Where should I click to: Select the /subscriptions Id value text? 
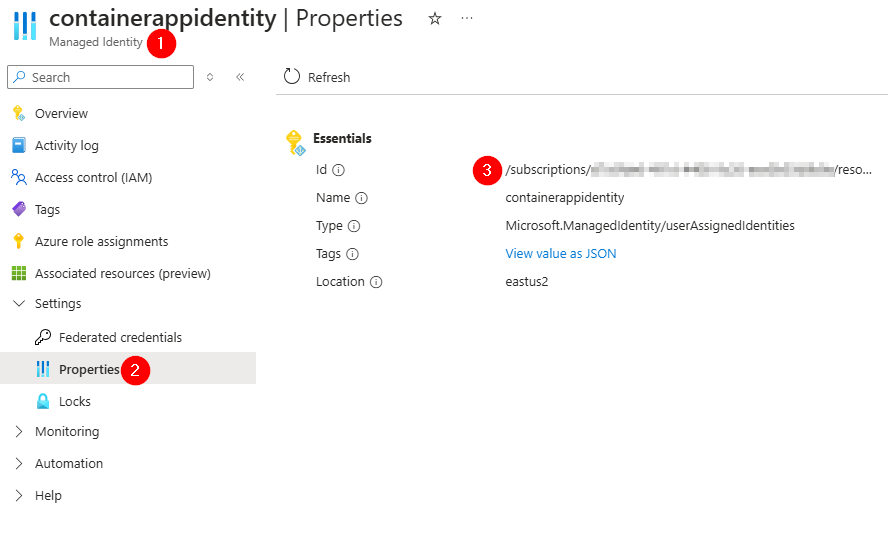(688, 169)
